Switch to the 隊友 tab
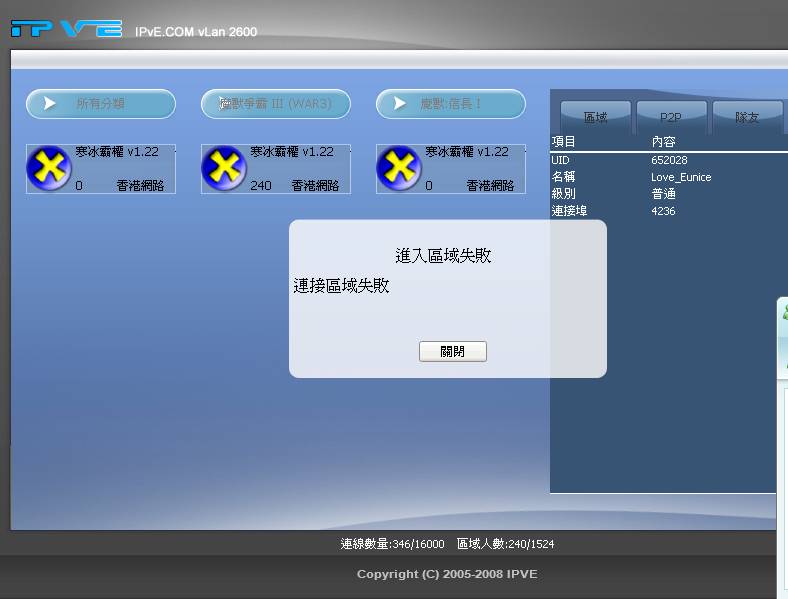 click(747, 117)
